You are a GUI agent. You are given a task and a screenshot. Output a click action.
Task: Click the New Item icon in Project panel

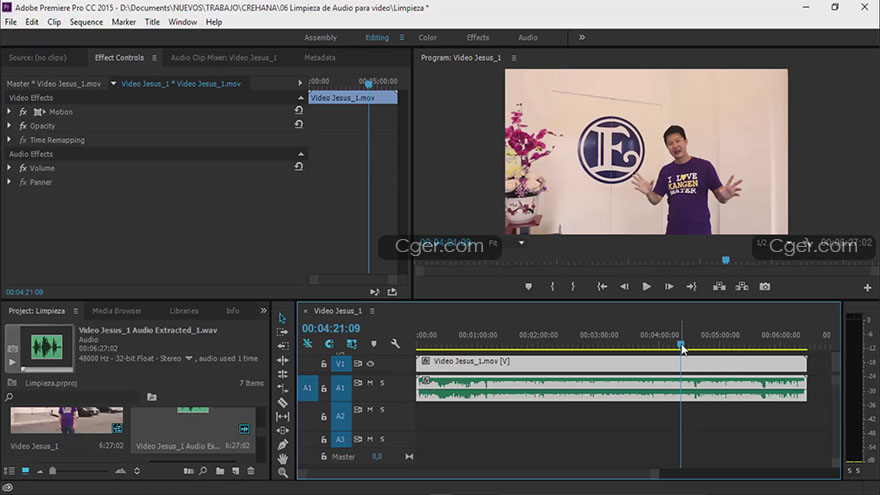[x=235, y=471]
